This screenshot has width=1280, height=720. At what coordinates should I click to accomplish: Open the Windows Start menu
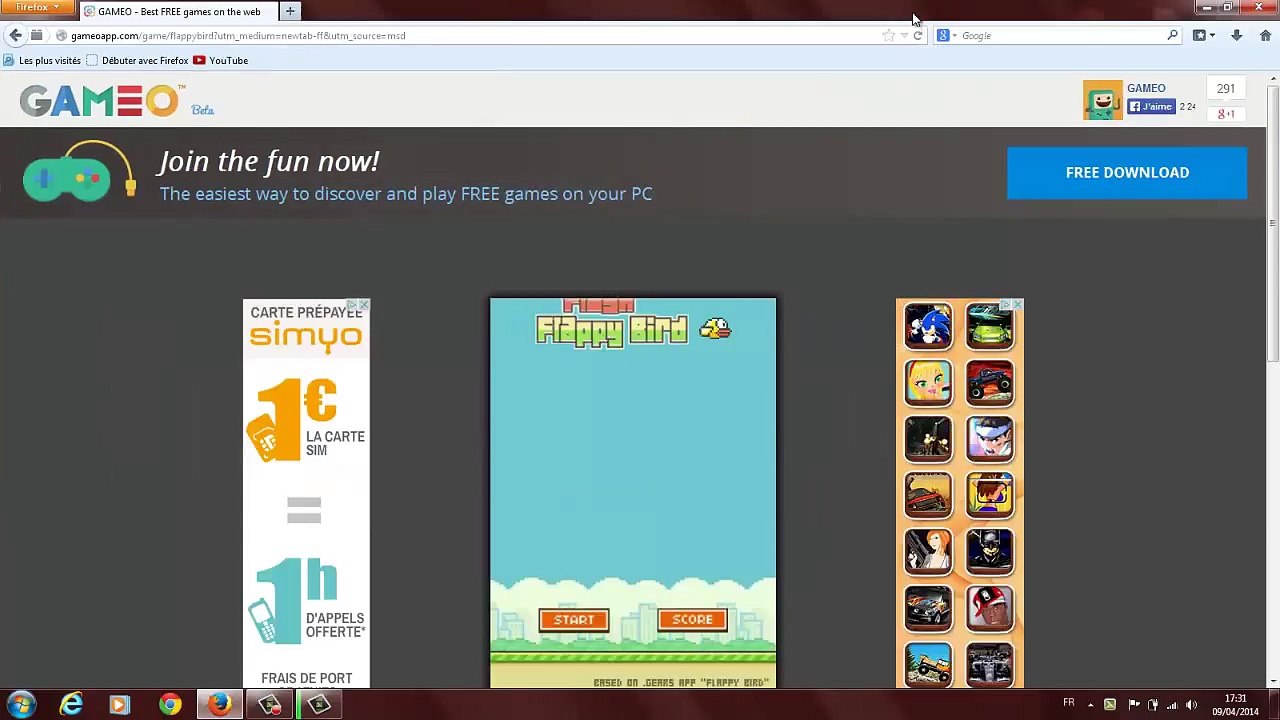click(21, 705)
